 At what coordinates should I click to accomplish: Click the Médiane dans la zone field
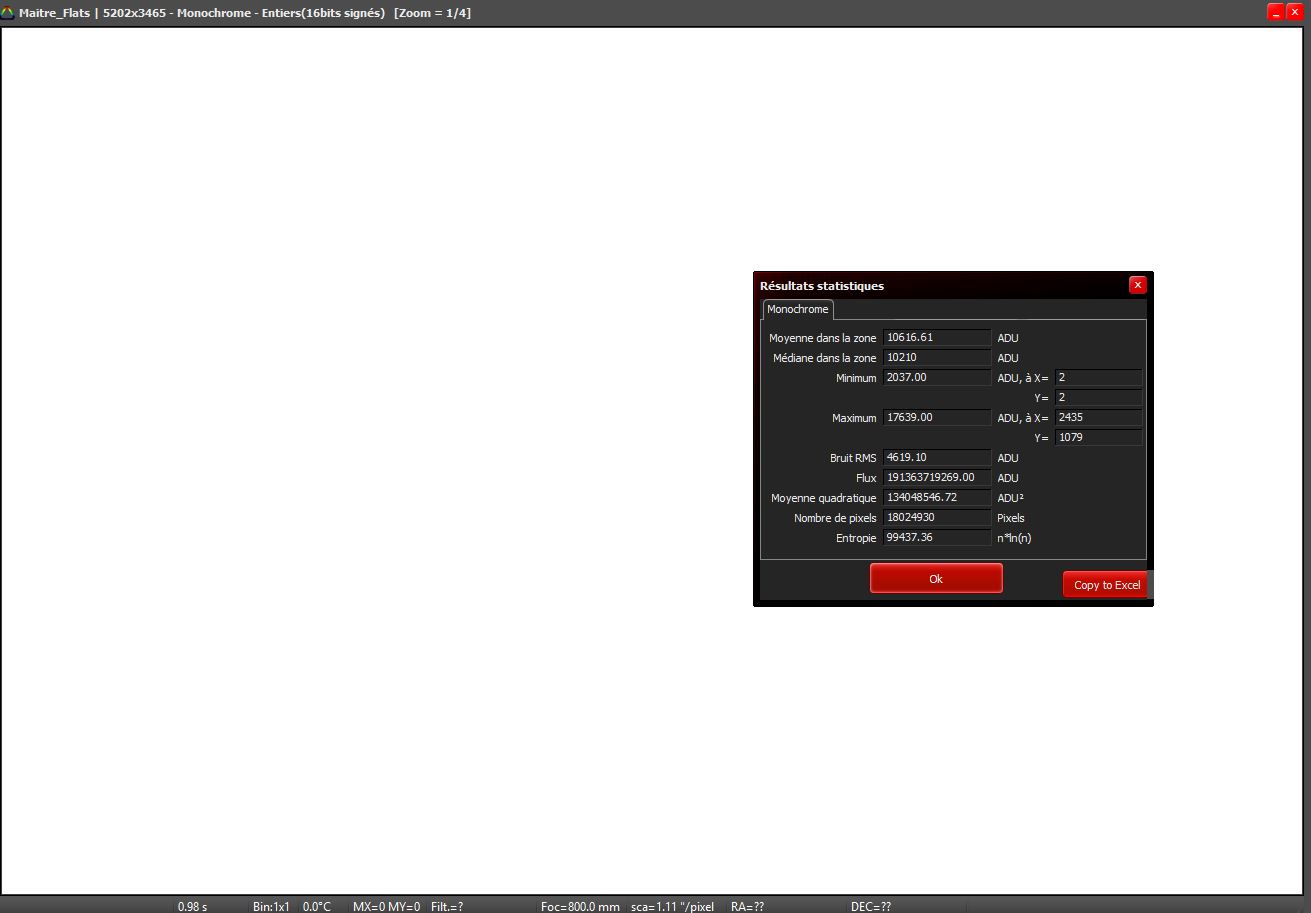[x=936, y=358]
